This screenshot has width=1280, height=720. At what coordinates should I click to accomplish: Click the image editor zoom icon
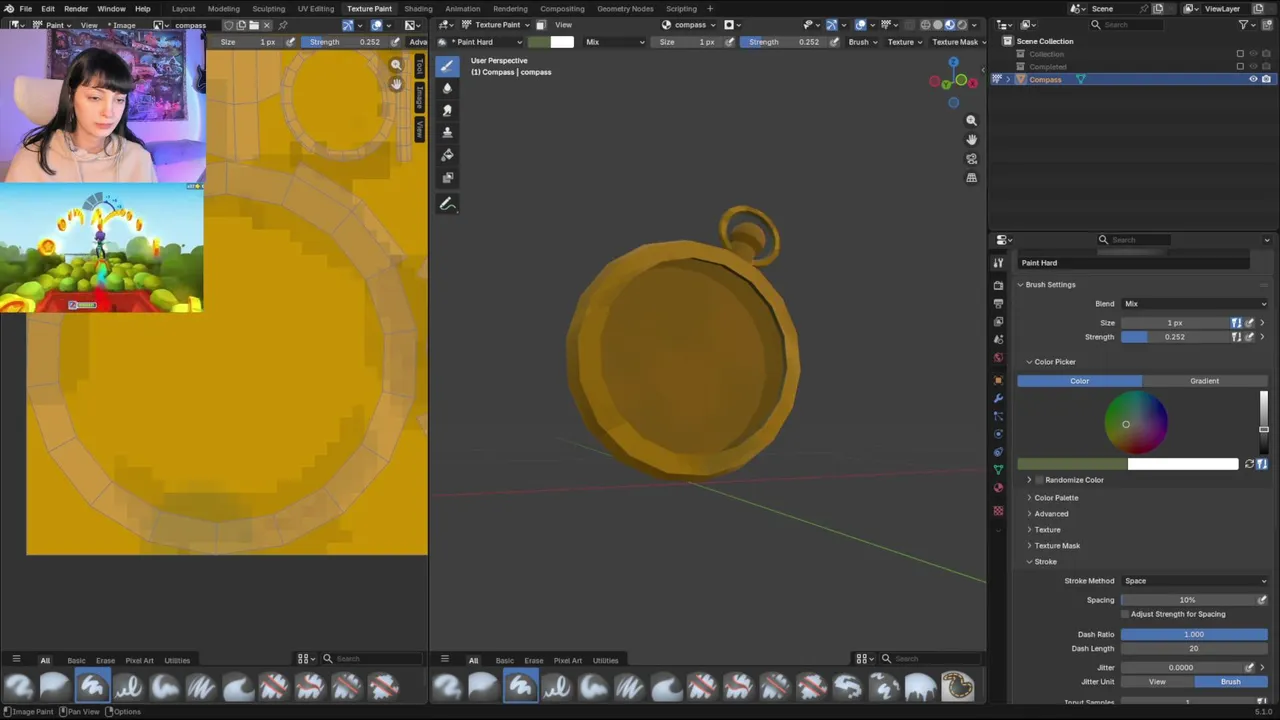click(396, 65)
